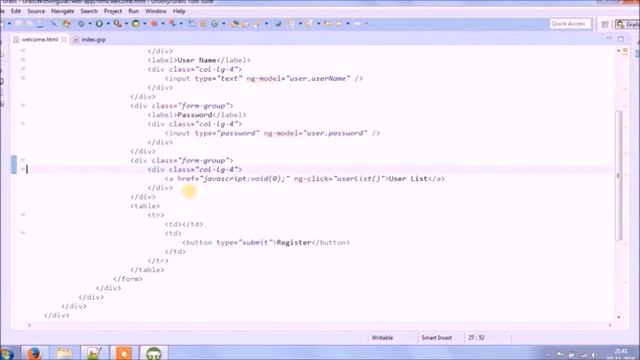Click the Open Perspective icon near Quick Access
The width and height of the screenshot is (640, 360).
pyautogui.click(x=605, y=24)
